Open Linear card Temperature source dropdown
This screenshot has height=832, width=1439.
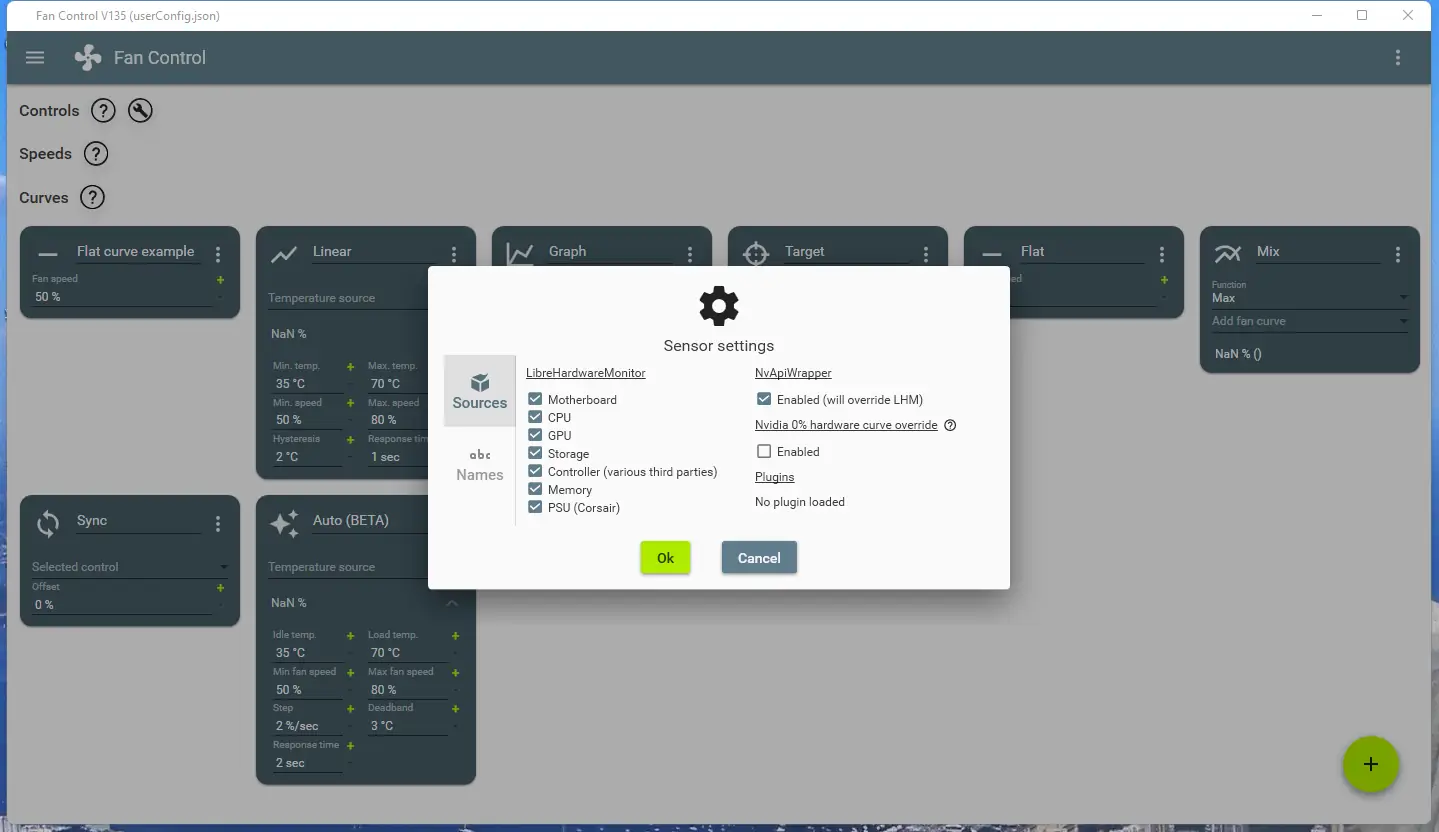pos(348,298)
